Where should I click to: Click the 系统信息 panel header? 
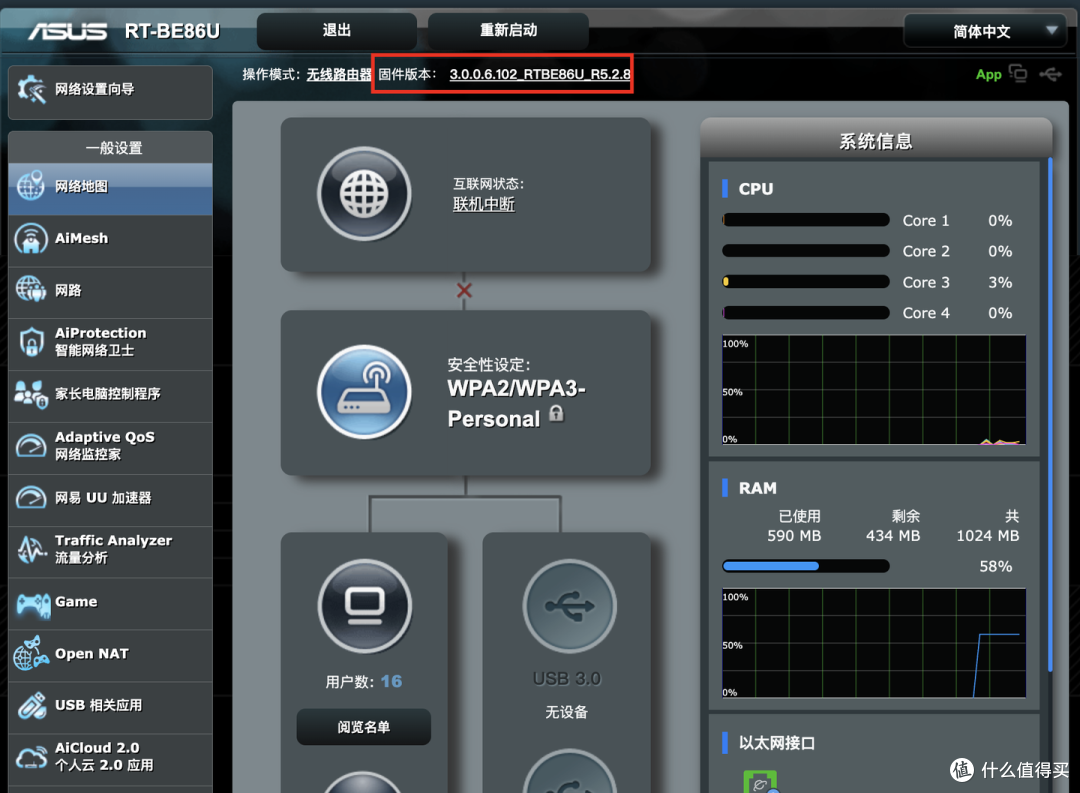(x=876, y=141)
